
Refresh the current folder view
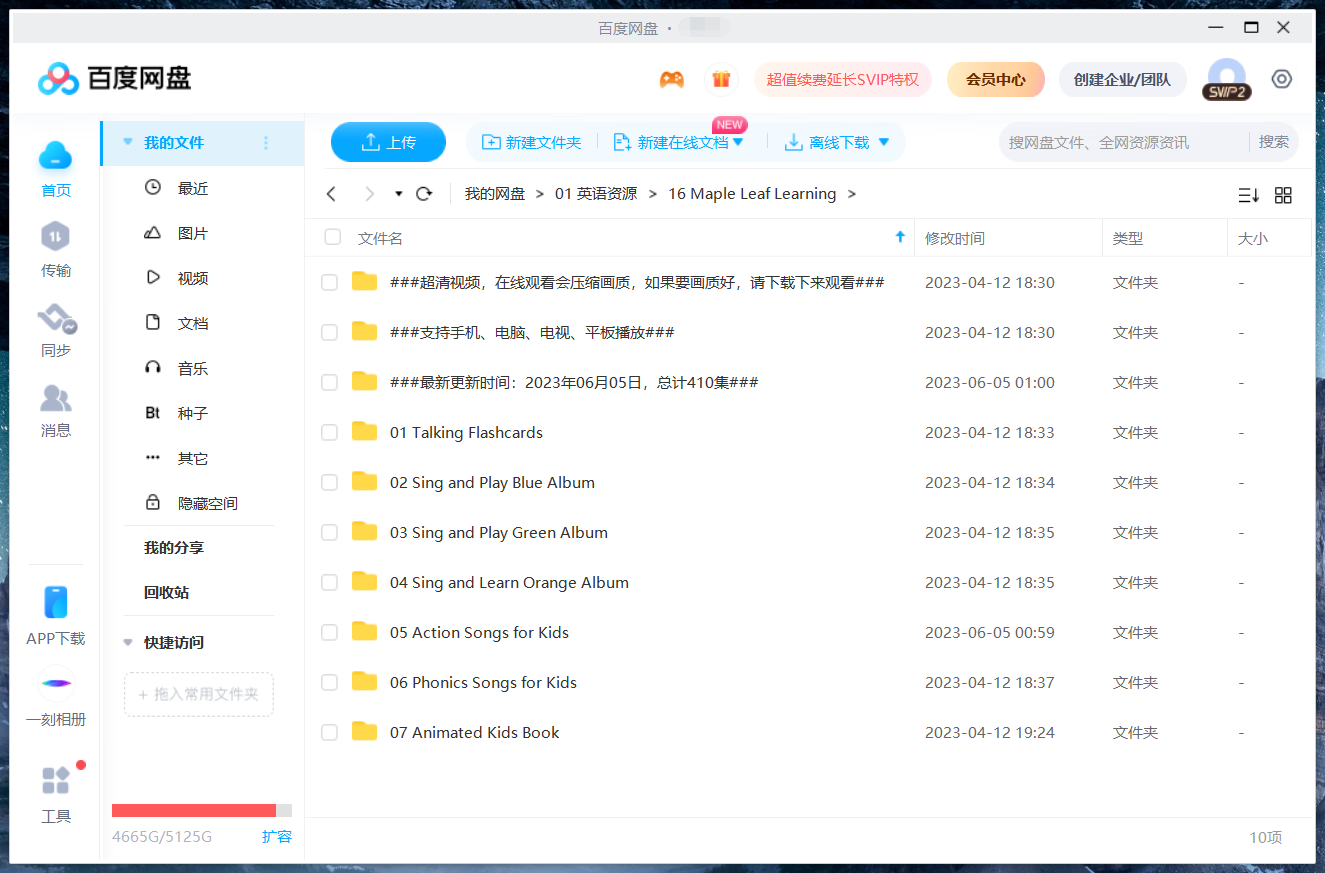(423, 193)
